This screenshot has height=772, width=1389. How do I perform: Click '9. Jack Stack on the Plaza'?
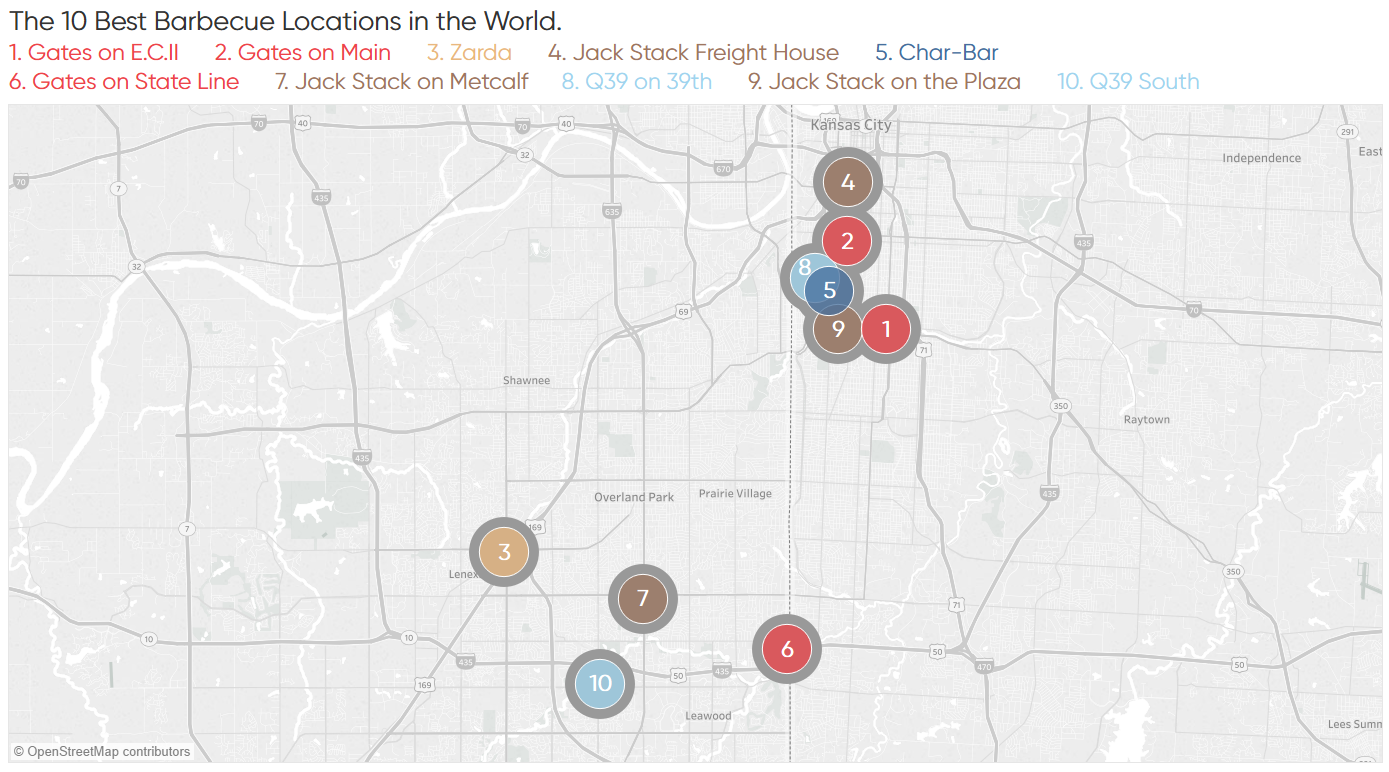tap(885, 82)
